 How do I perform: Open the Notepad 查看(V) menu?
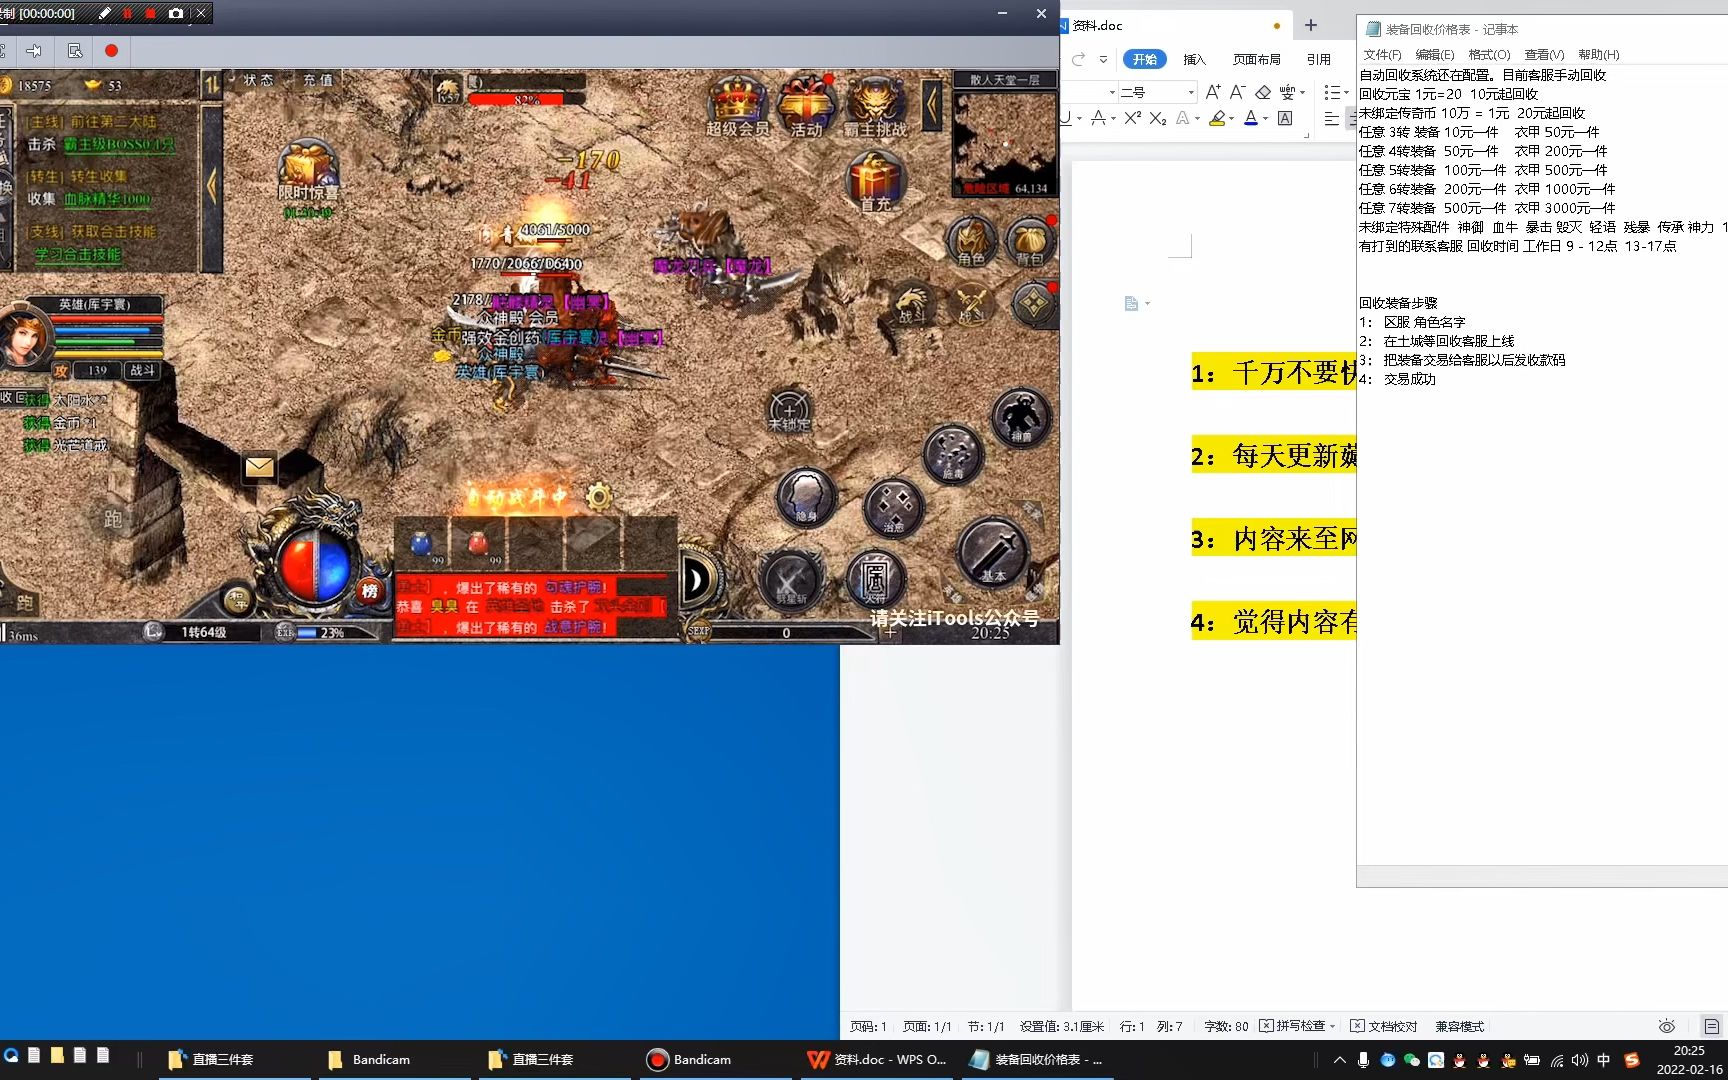click(1544, 54)
